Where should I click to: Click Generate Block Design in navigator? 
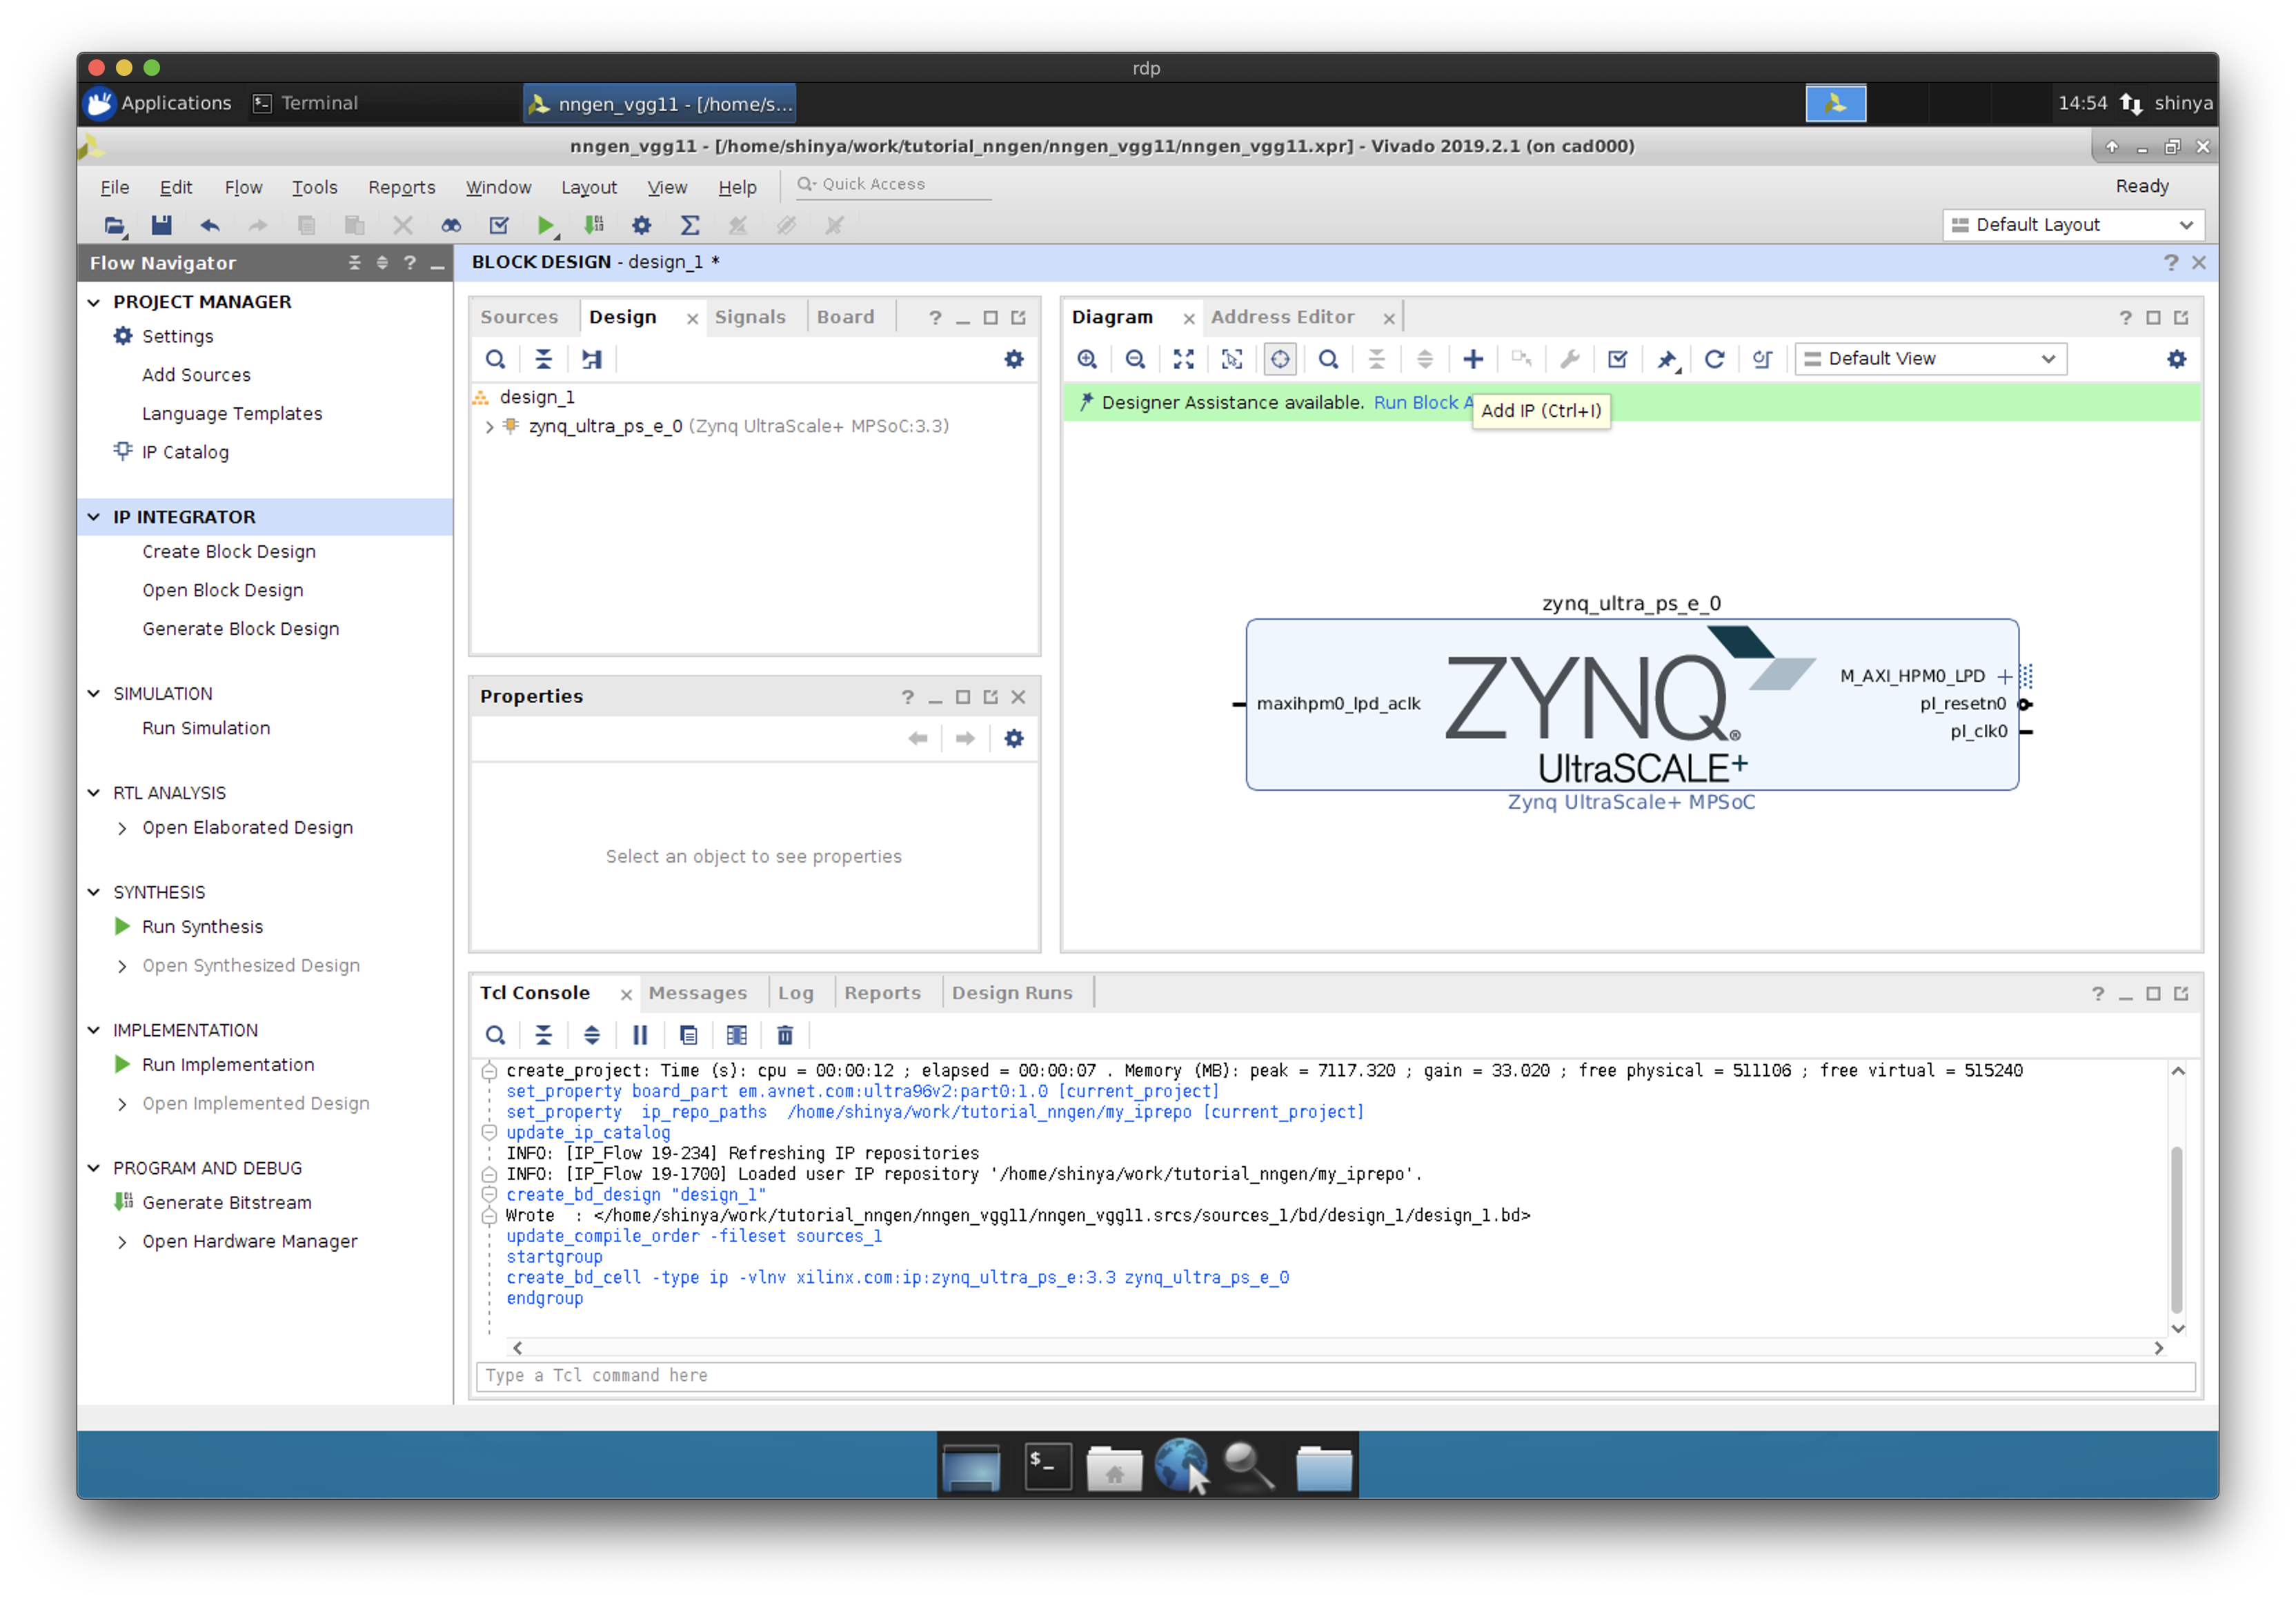pyautogui.click(x=240, y=629)
